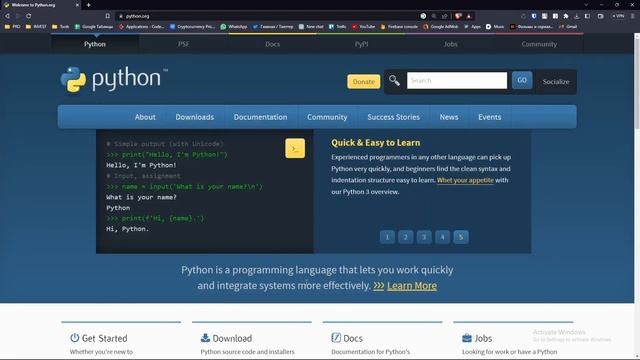The width and height of the screenshot is (640, 360).
Task: Open a new browser tab with plus button
Action: pyautogui.click(x=88, y=5)
